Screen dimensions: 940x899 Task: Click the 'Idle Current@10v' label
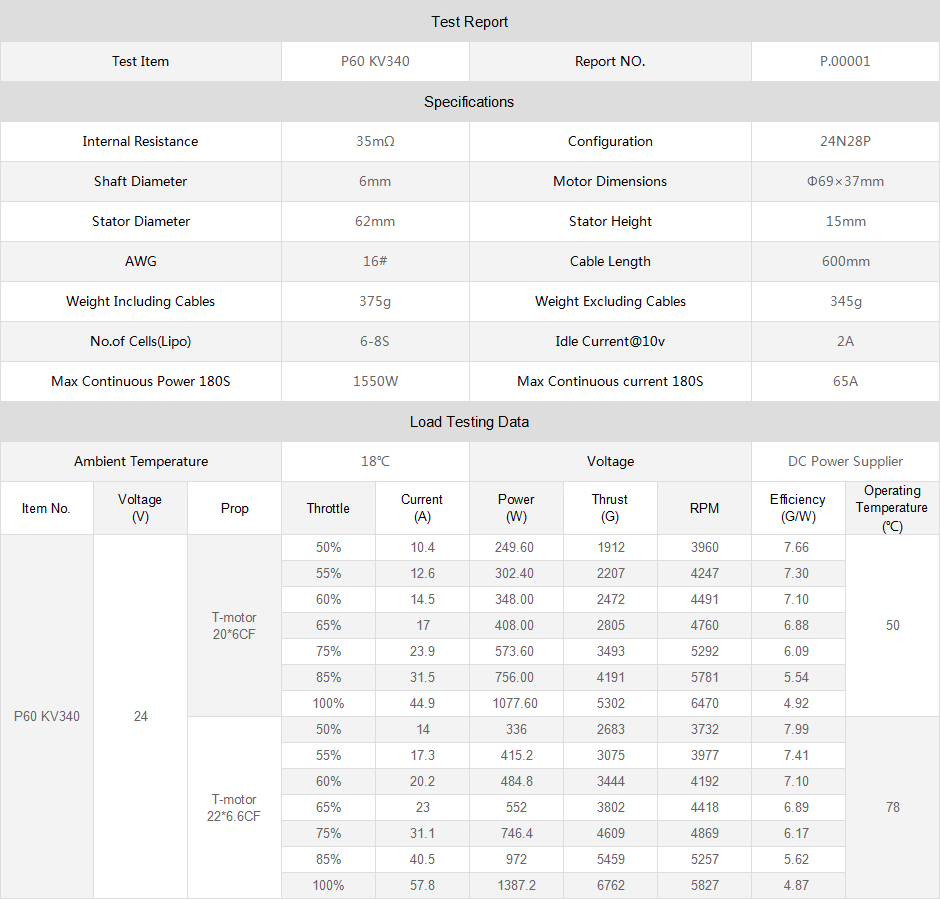610,341
